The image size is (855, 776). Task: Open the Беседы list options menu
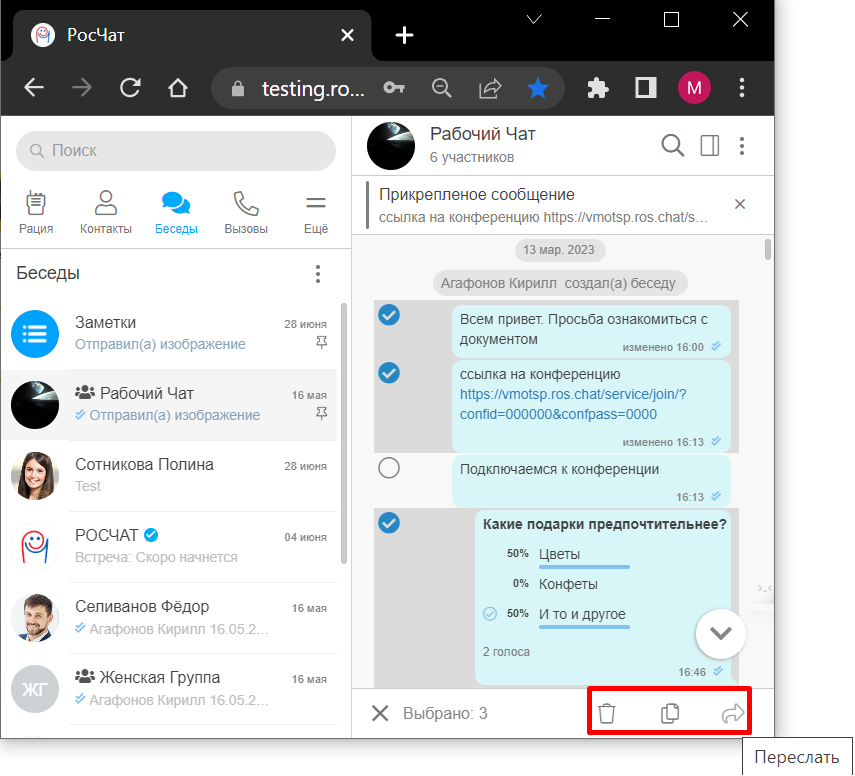[318, 274]
